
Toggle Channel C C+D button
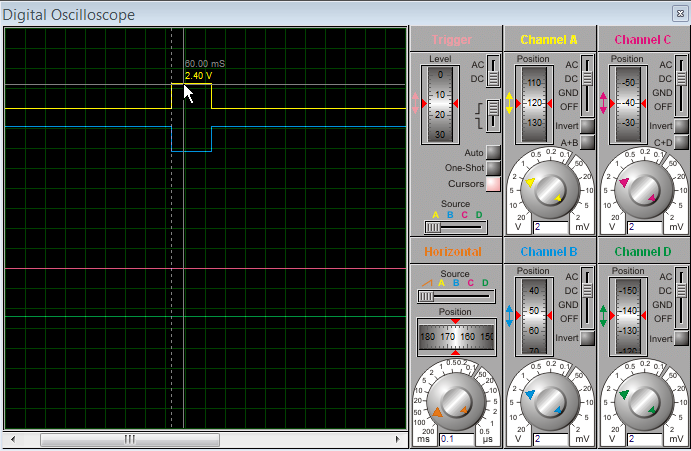[x=681, y=142]
